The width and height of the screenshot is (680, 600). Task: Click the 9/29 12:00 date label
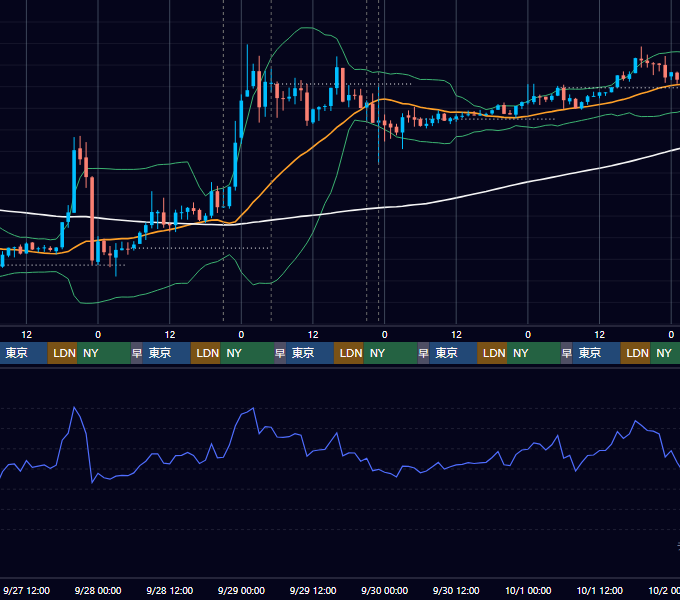click(313, 590)
